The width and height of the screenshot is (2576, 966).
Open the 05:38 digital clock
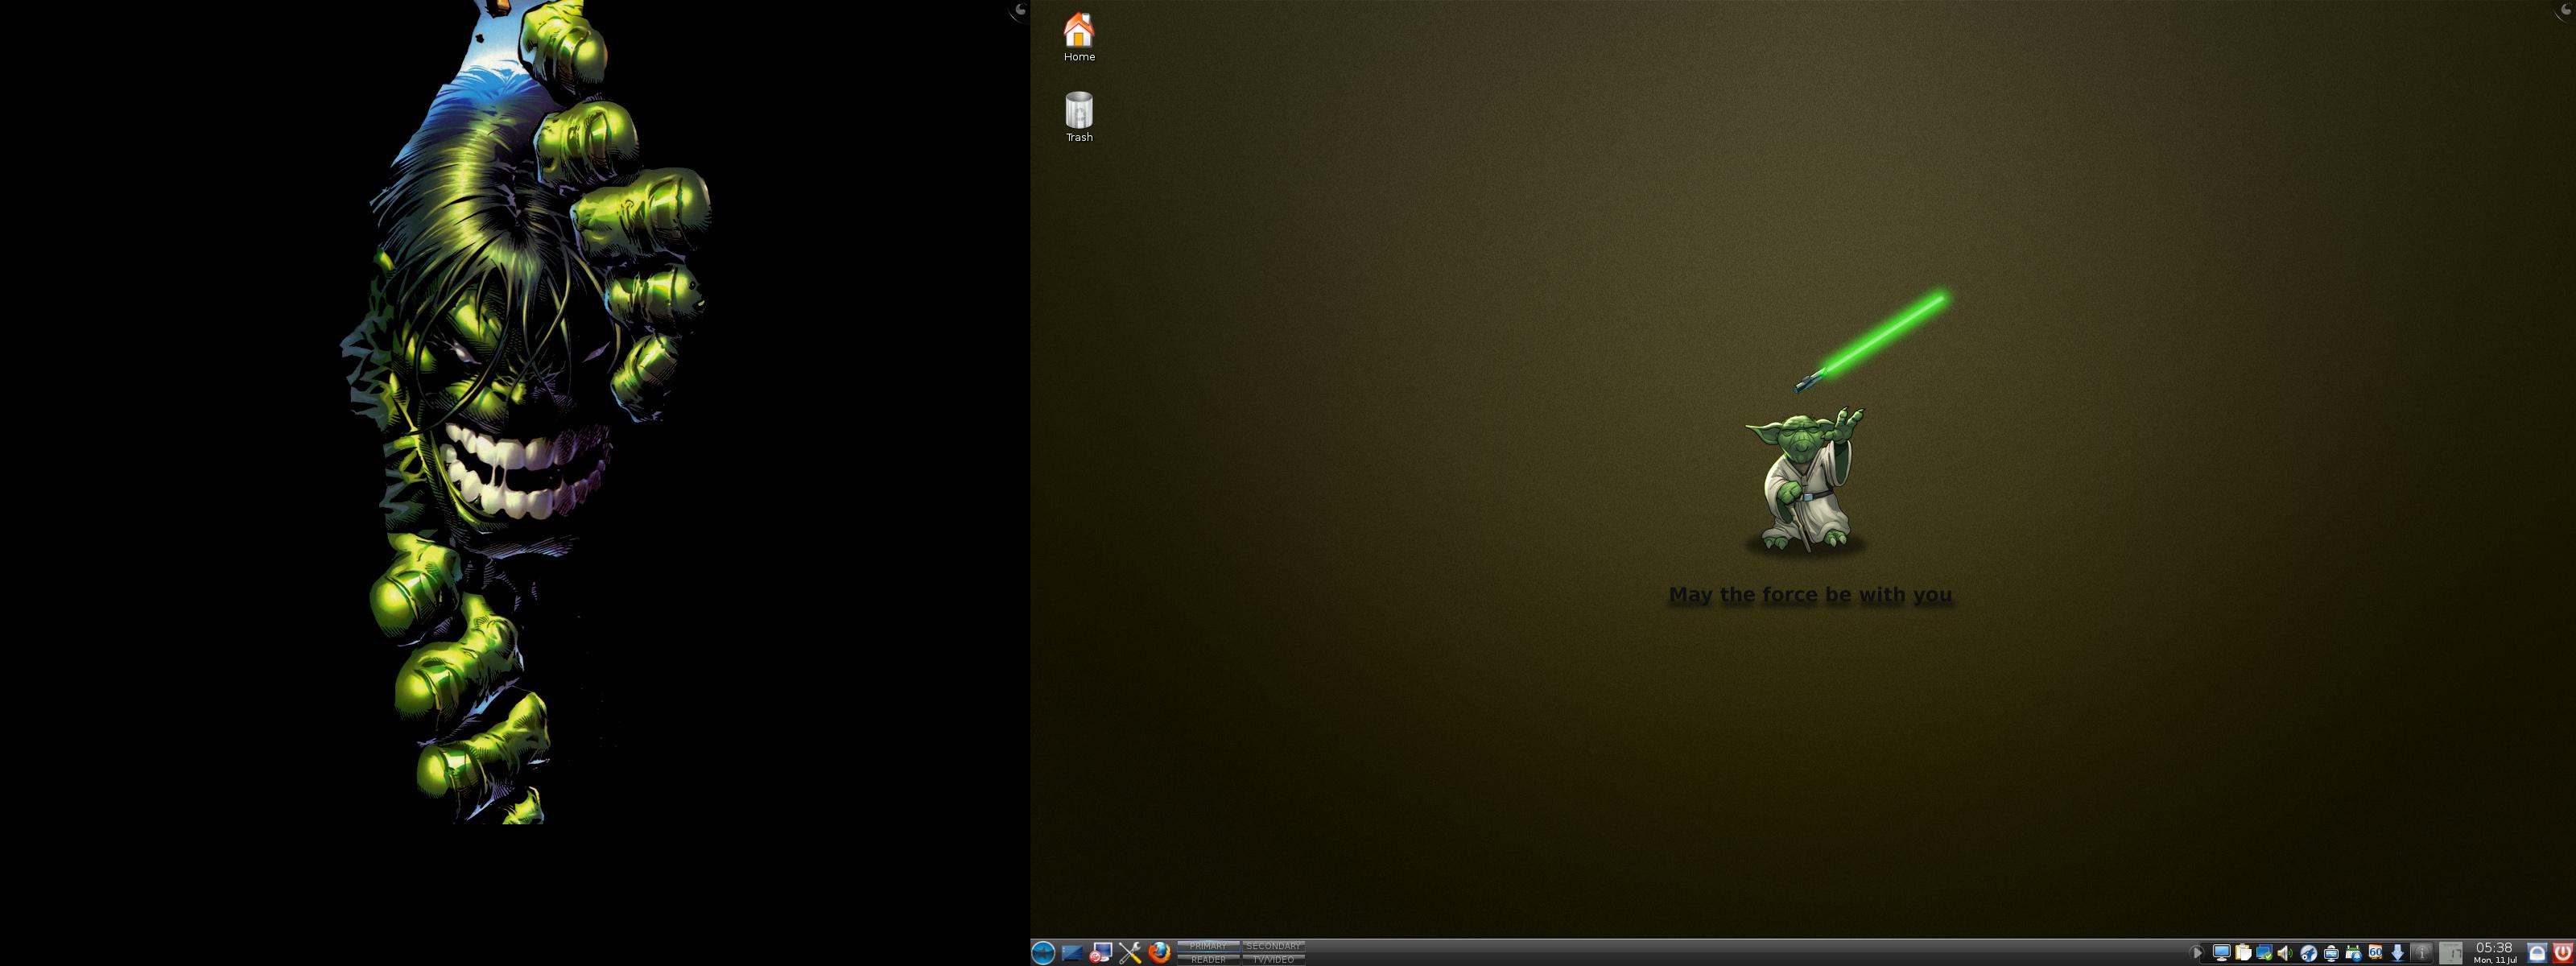point(2495,953)
